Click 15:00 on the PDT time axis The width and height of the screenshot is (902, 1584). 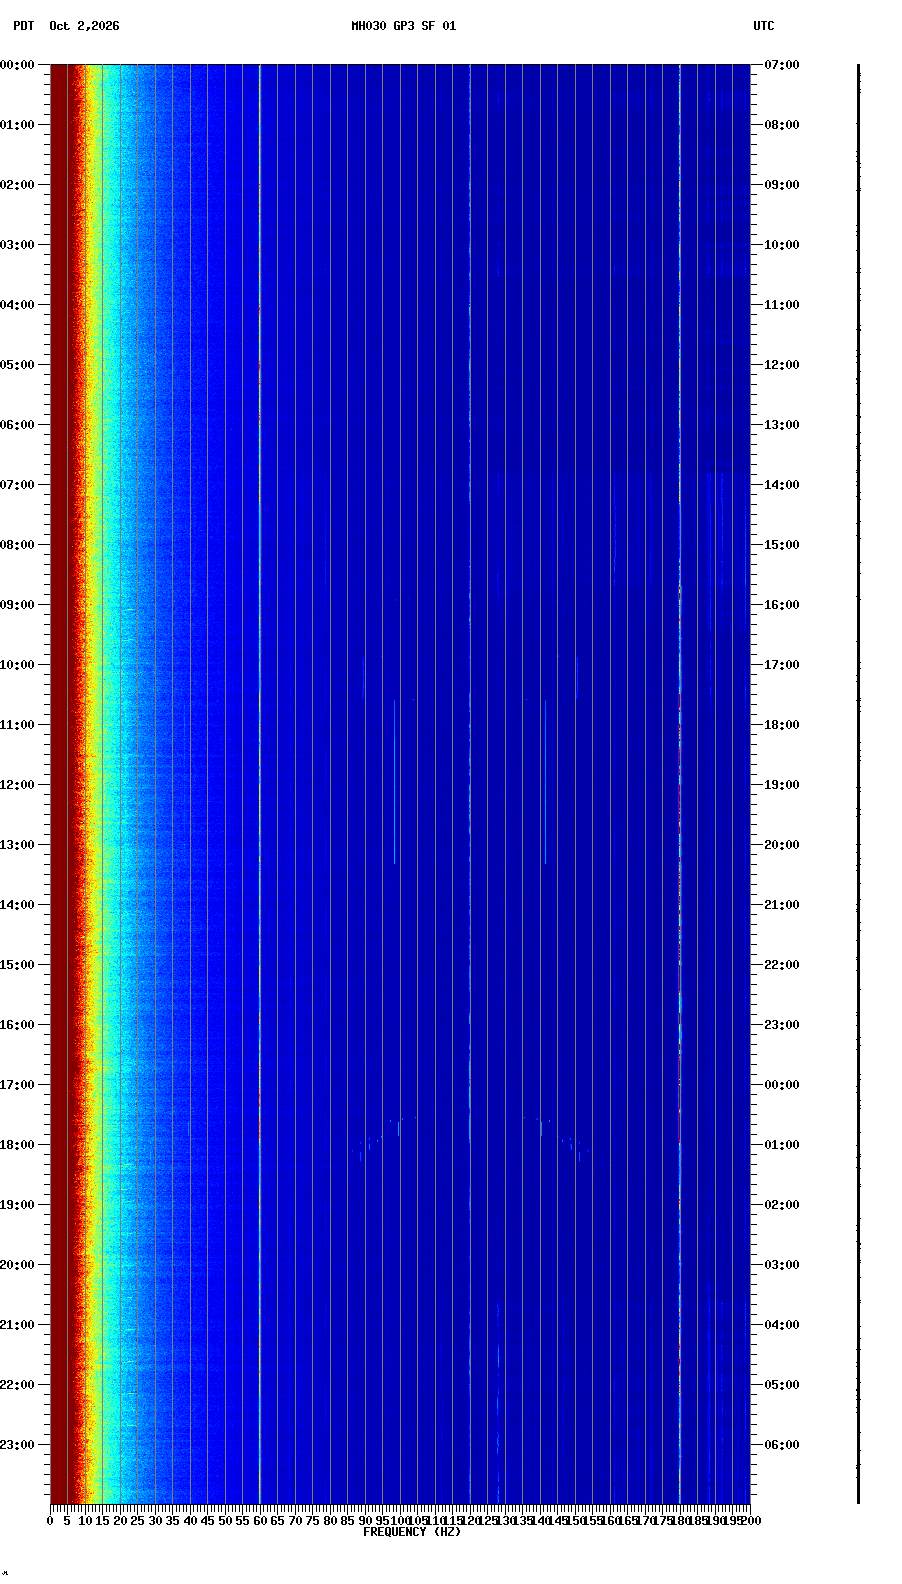tap(17, 965)
